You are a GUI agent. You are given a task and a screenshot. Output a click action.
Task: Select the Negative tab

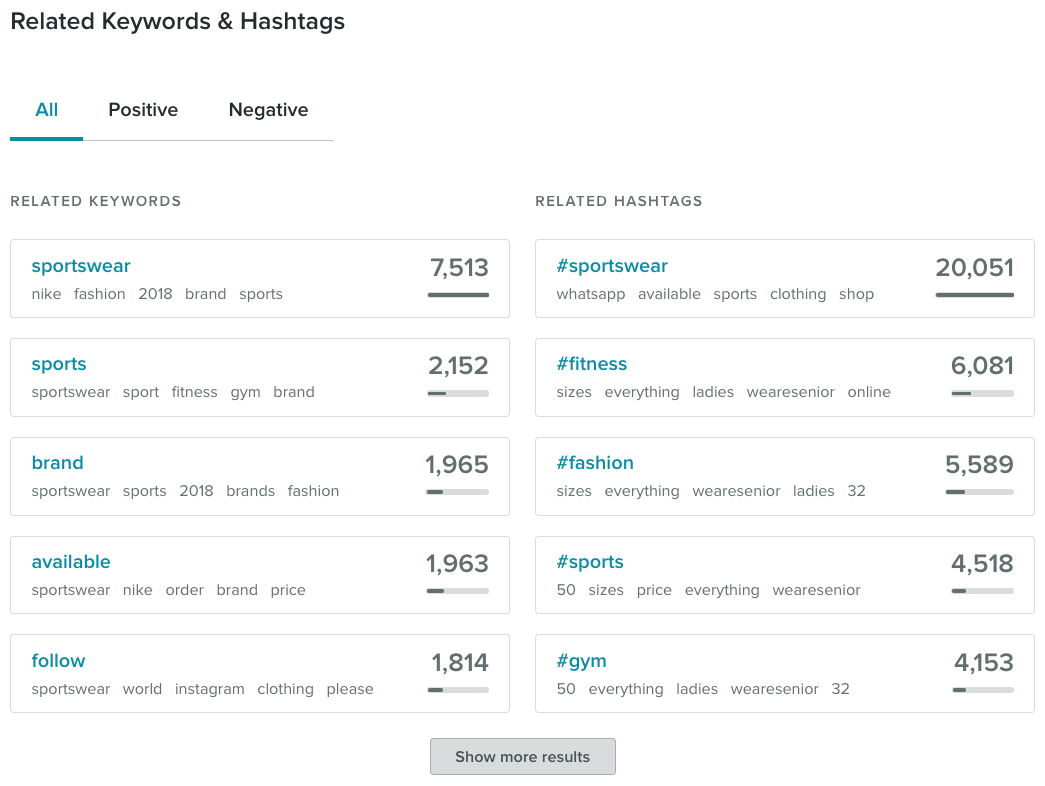click(x=269, y=110)
